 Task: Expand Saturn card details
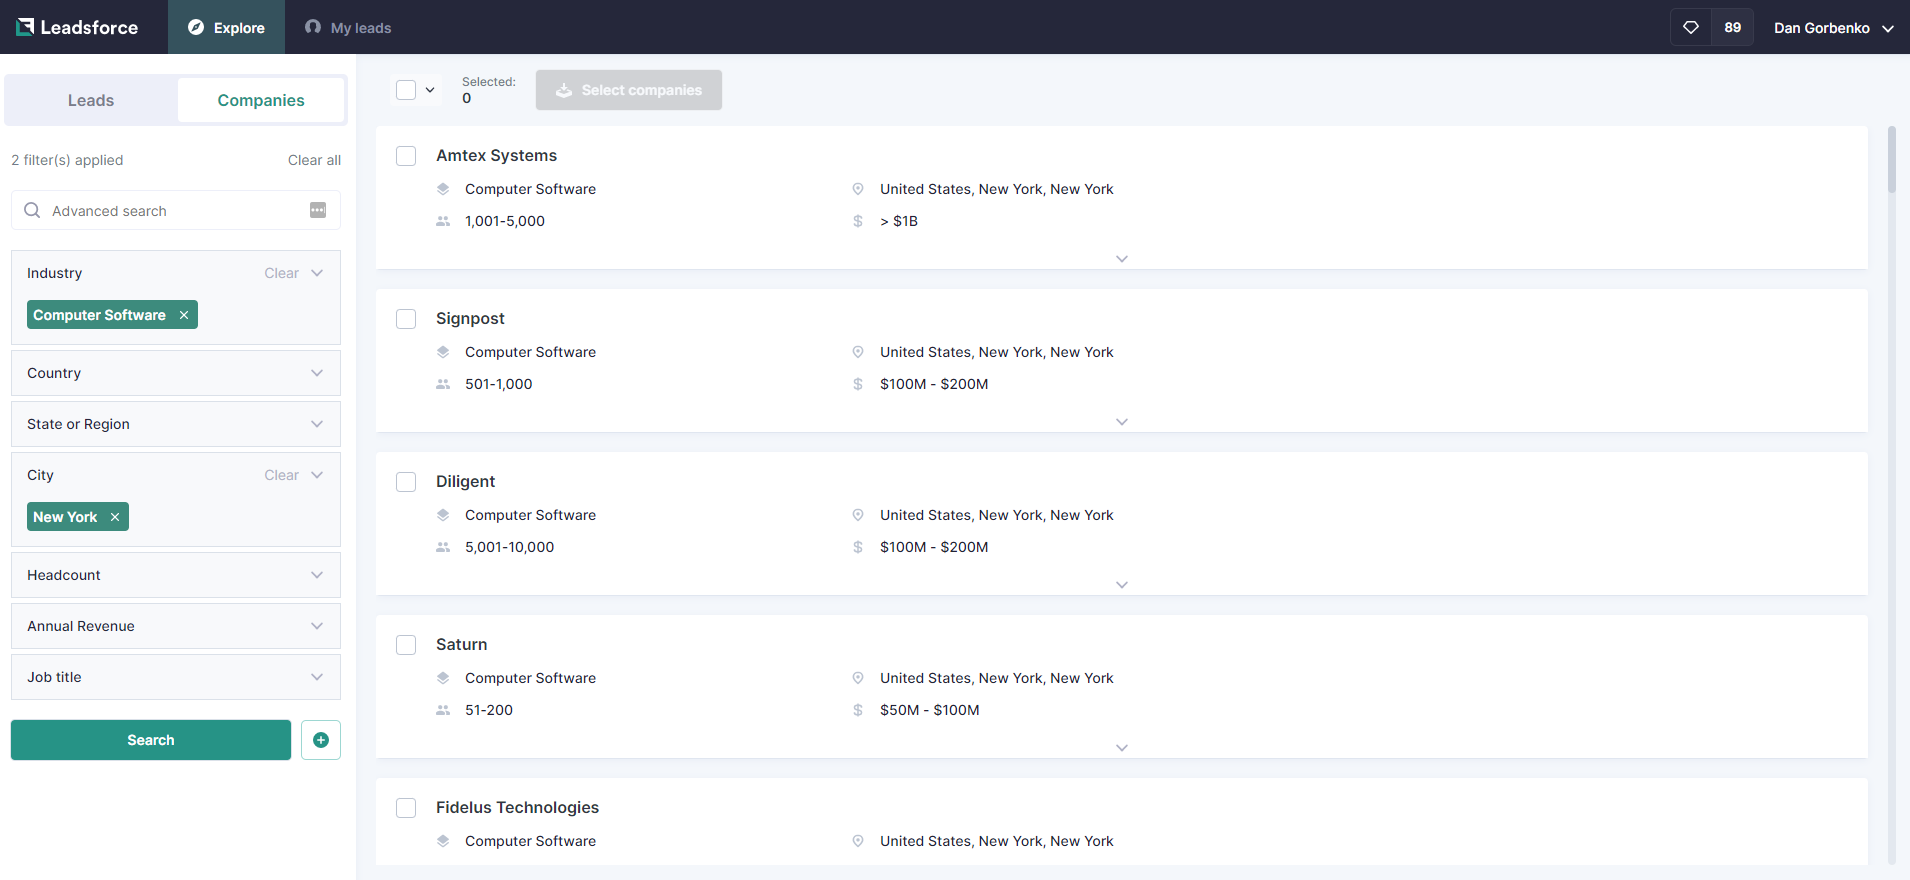1122,748
